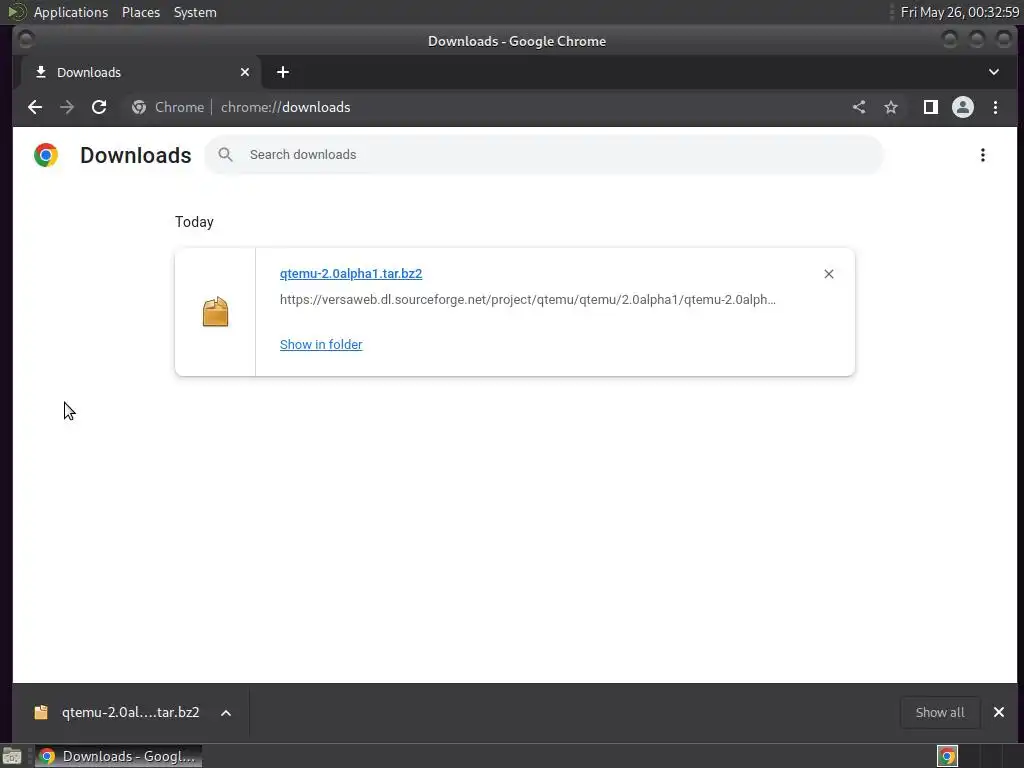Click the share icon in the address bar
This screenshot has height=768, width=1024.
(x=859, y=107)
